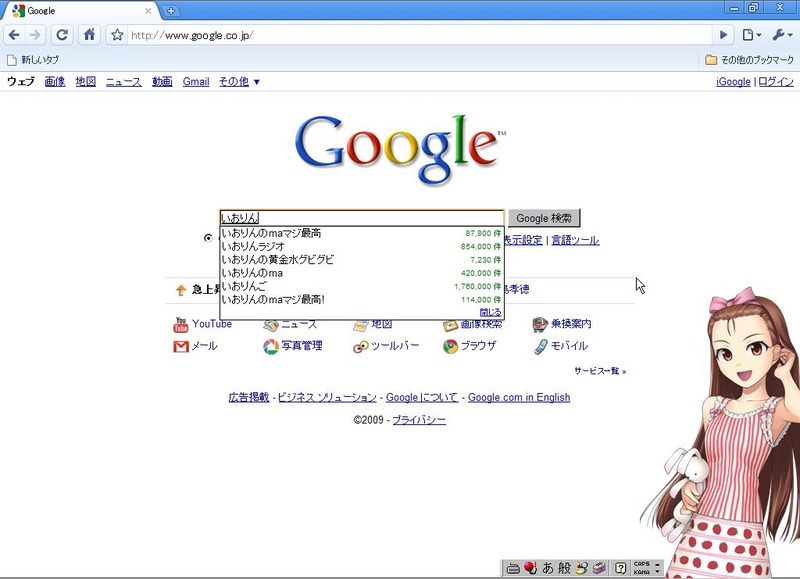Bookmark this page with the star icon
The width and height of the screenshot is (800, 579).
[117, 35]
